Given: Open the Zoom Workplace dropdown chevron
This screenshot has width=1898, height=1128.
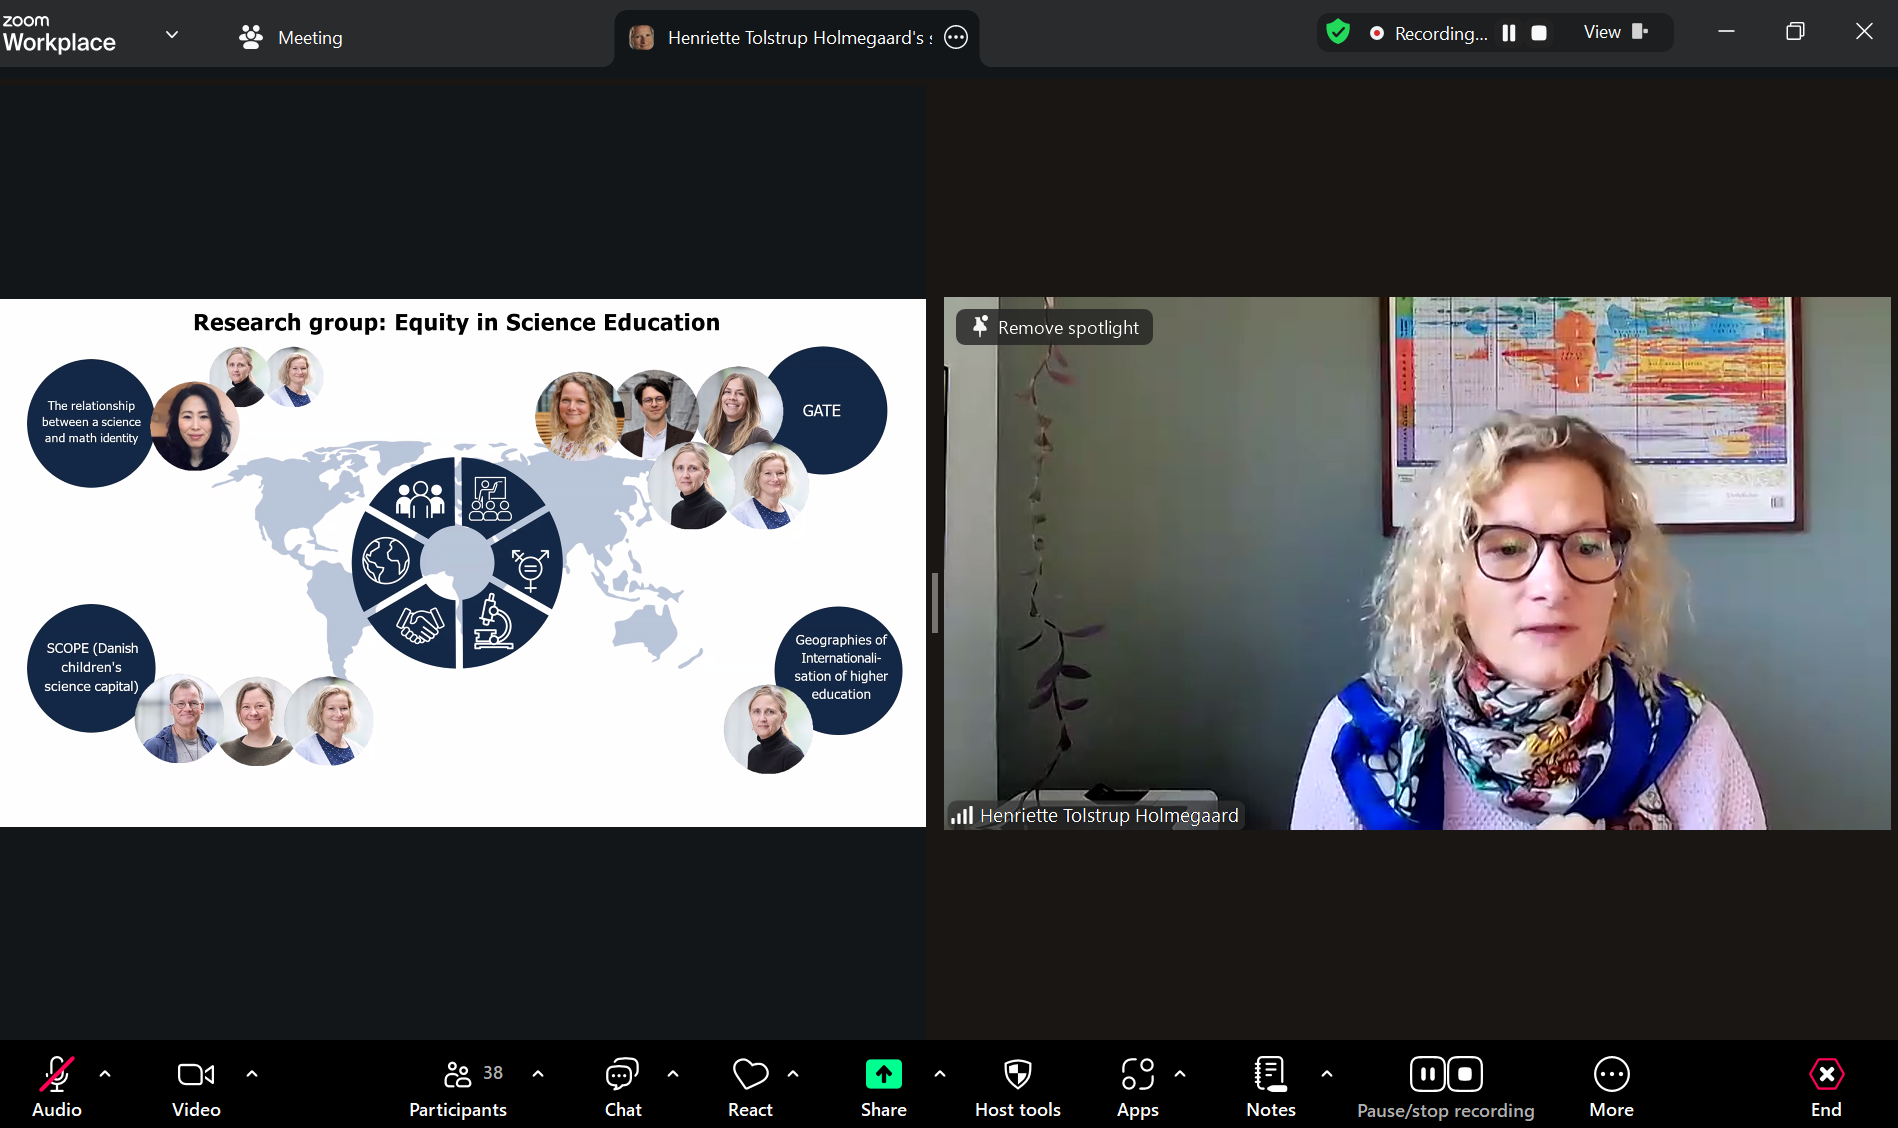Looking at the screenshot, I should [x=172, y=35].
